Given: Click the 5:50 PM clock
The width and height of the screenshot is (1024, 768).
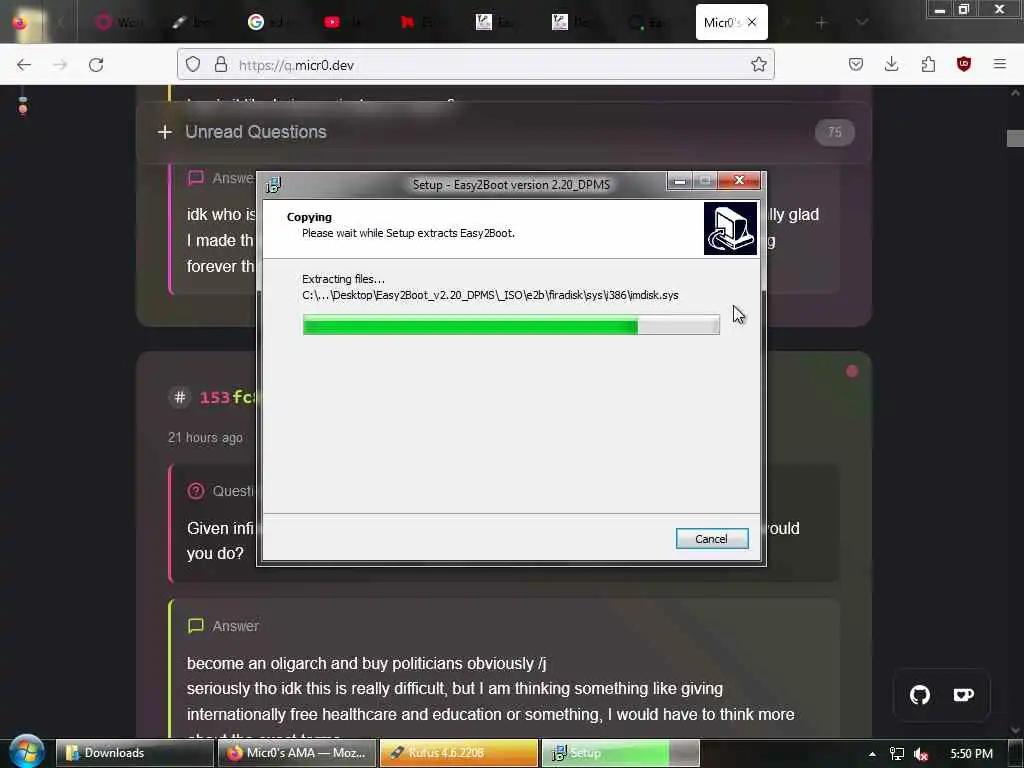Looking at the screenshot, I should pyautogui.click(x=971, y=754).
